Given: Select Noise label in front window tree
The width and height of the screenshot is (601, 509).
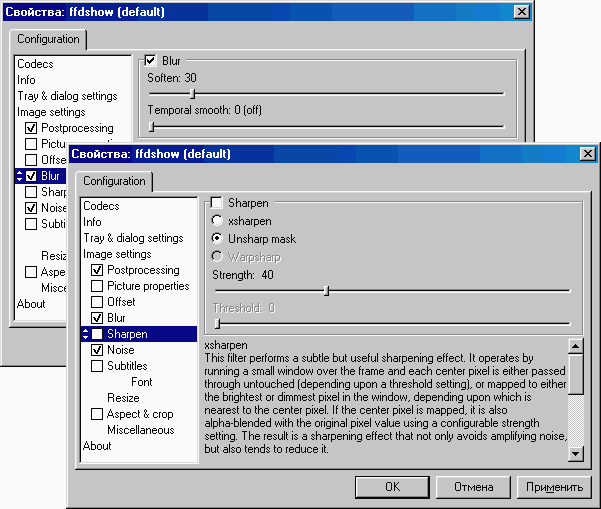Looking at the screenshot, I should point(121,350).
